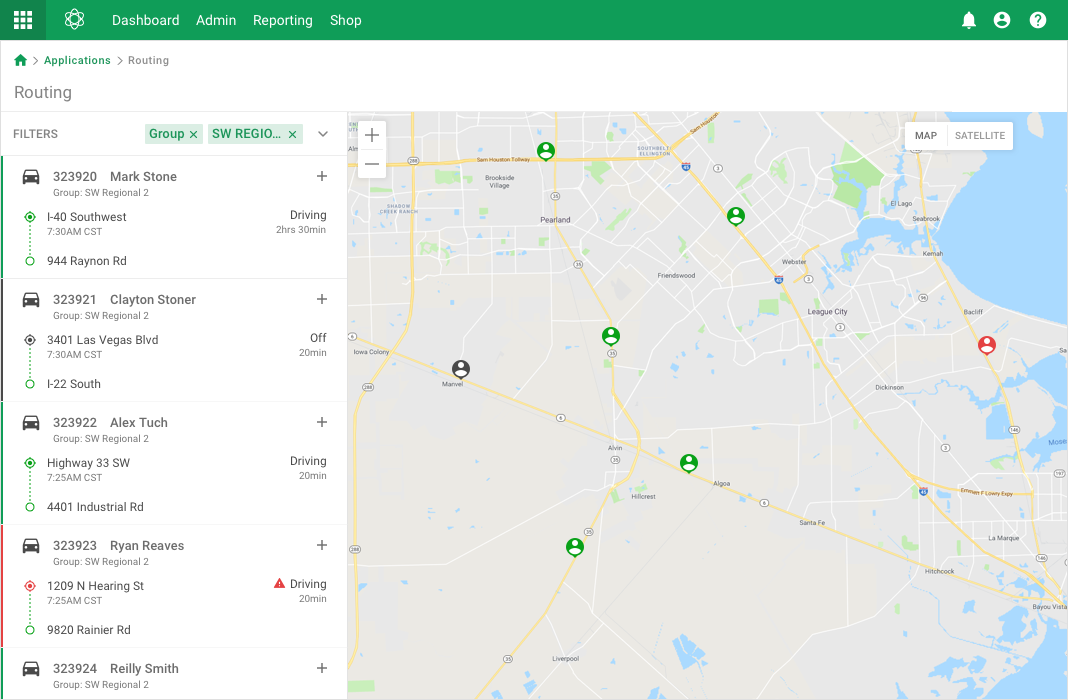Open the user account menu icon
Viewport: 1068px width, 700px height.
(1002, 20)
